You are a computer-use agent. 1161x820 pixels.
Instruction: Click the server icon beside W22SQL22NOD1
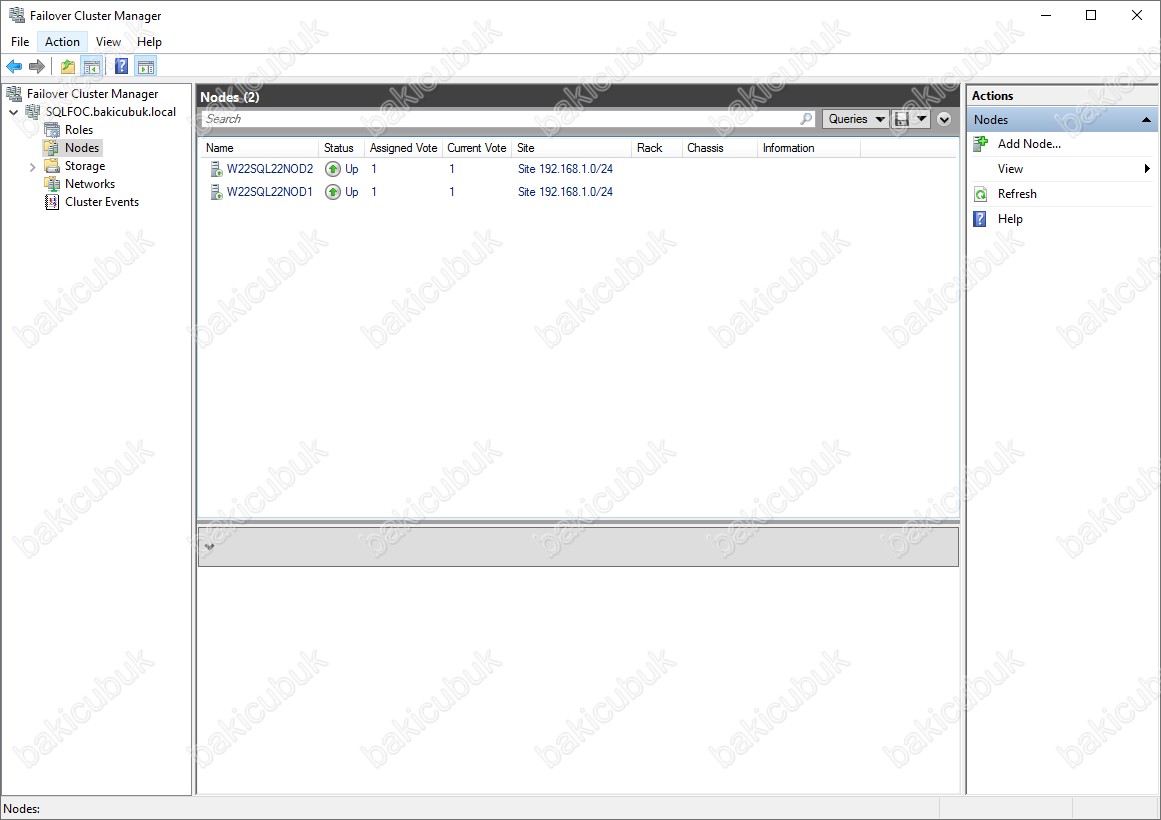coord(216,193)
